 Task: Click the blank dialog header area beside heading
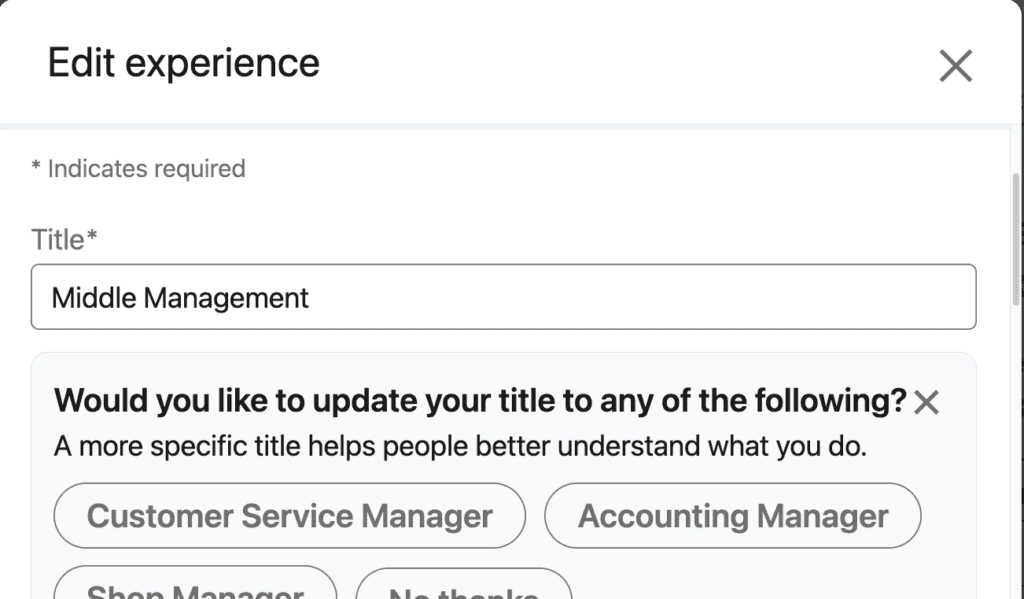pyautogui.click(x=627, y=63)
